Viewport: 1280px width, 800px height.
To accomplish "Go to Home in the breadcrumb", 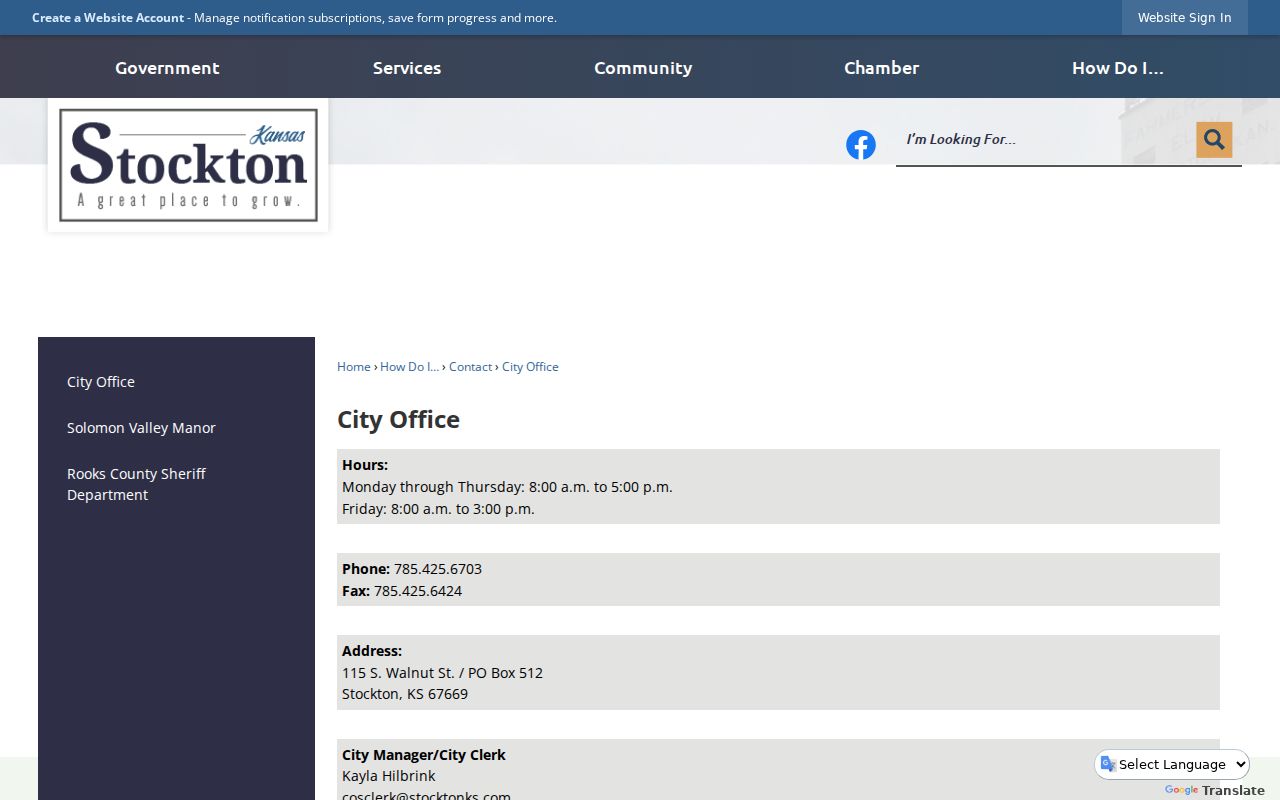I will click(x=354, y=367).
